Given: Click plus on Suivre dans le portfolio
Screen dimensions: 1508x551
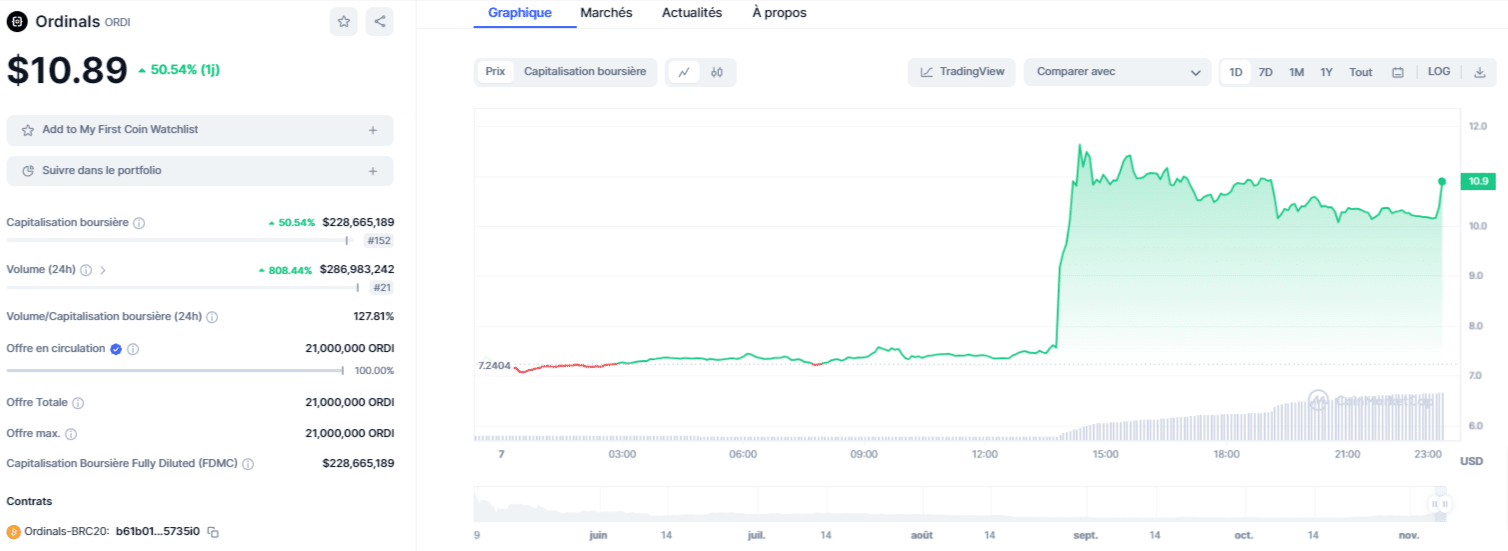Looking at the screenshot, I should pos(373,171).
